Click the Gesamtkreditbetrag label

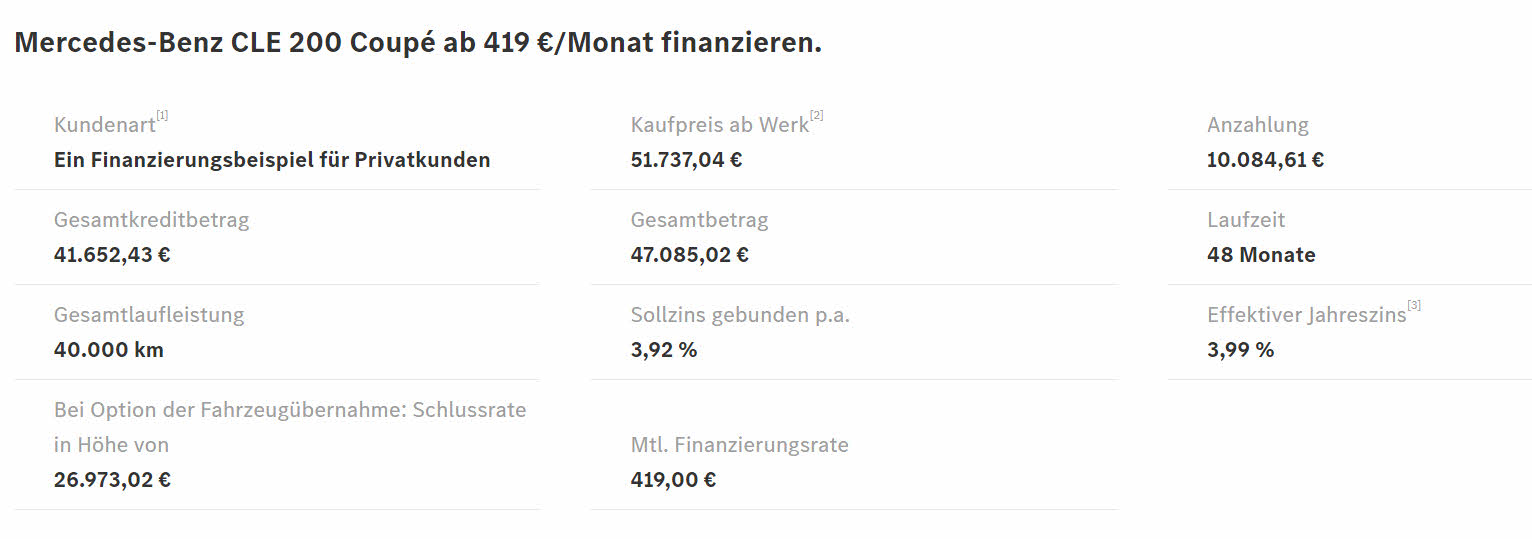[151, 220]
